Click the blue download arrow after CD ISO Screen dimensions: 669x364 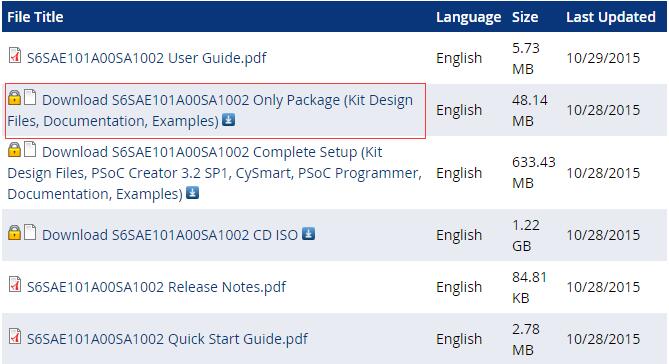tap(308, 233)
